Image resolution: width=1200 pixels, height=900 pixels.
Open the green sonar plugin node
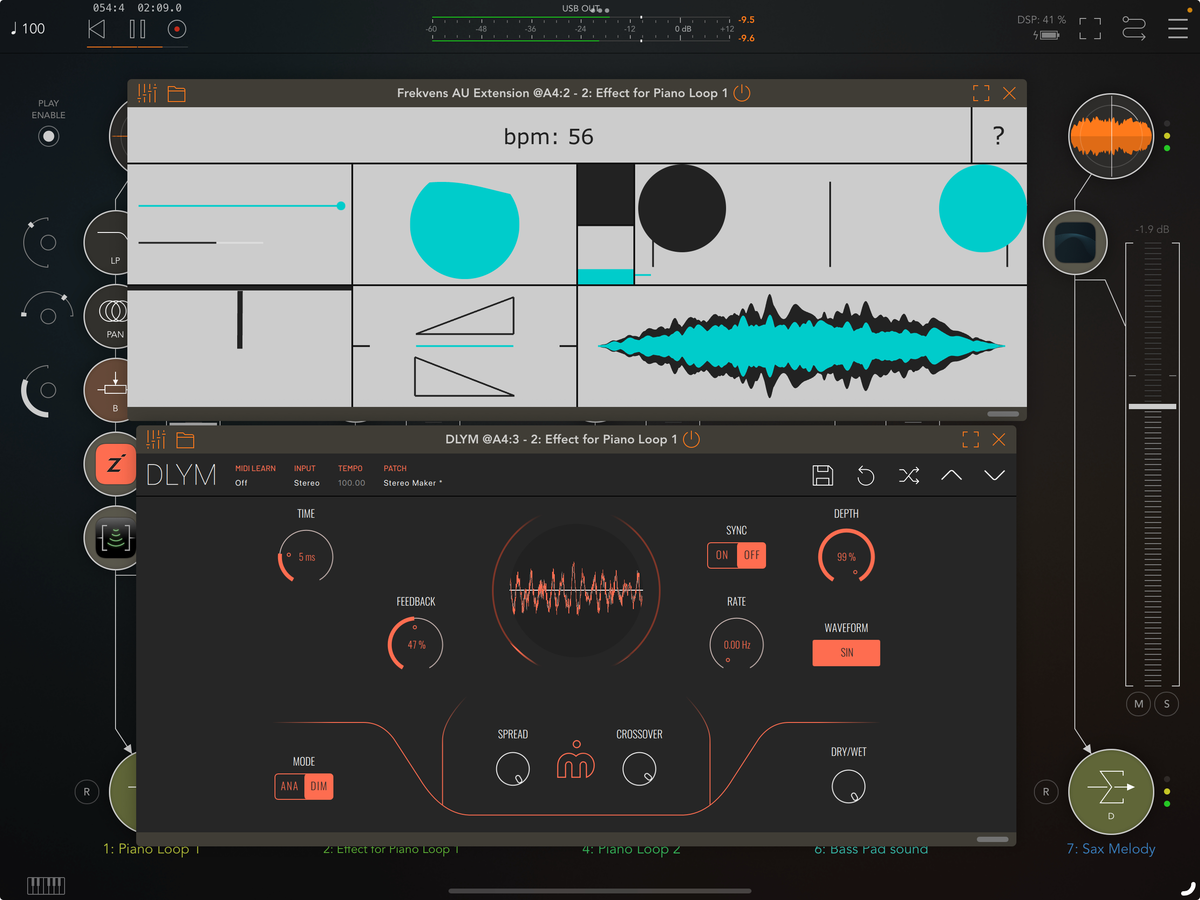coord(112,538)
